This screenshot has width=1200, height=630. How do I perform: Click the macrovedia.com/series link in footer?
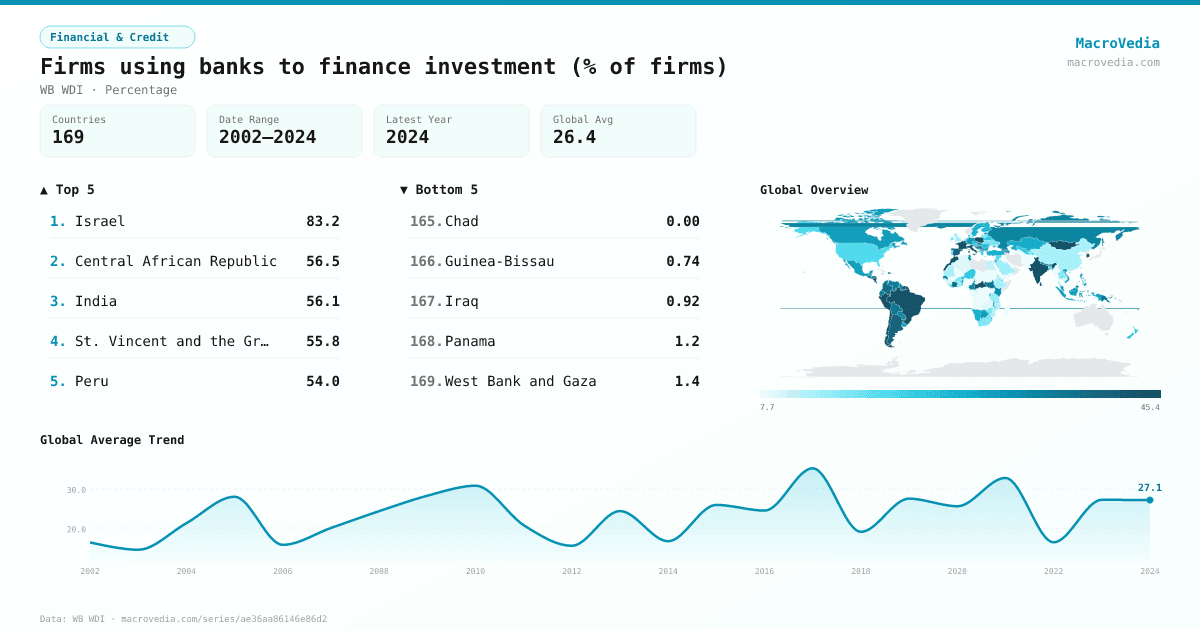[224, 618]
